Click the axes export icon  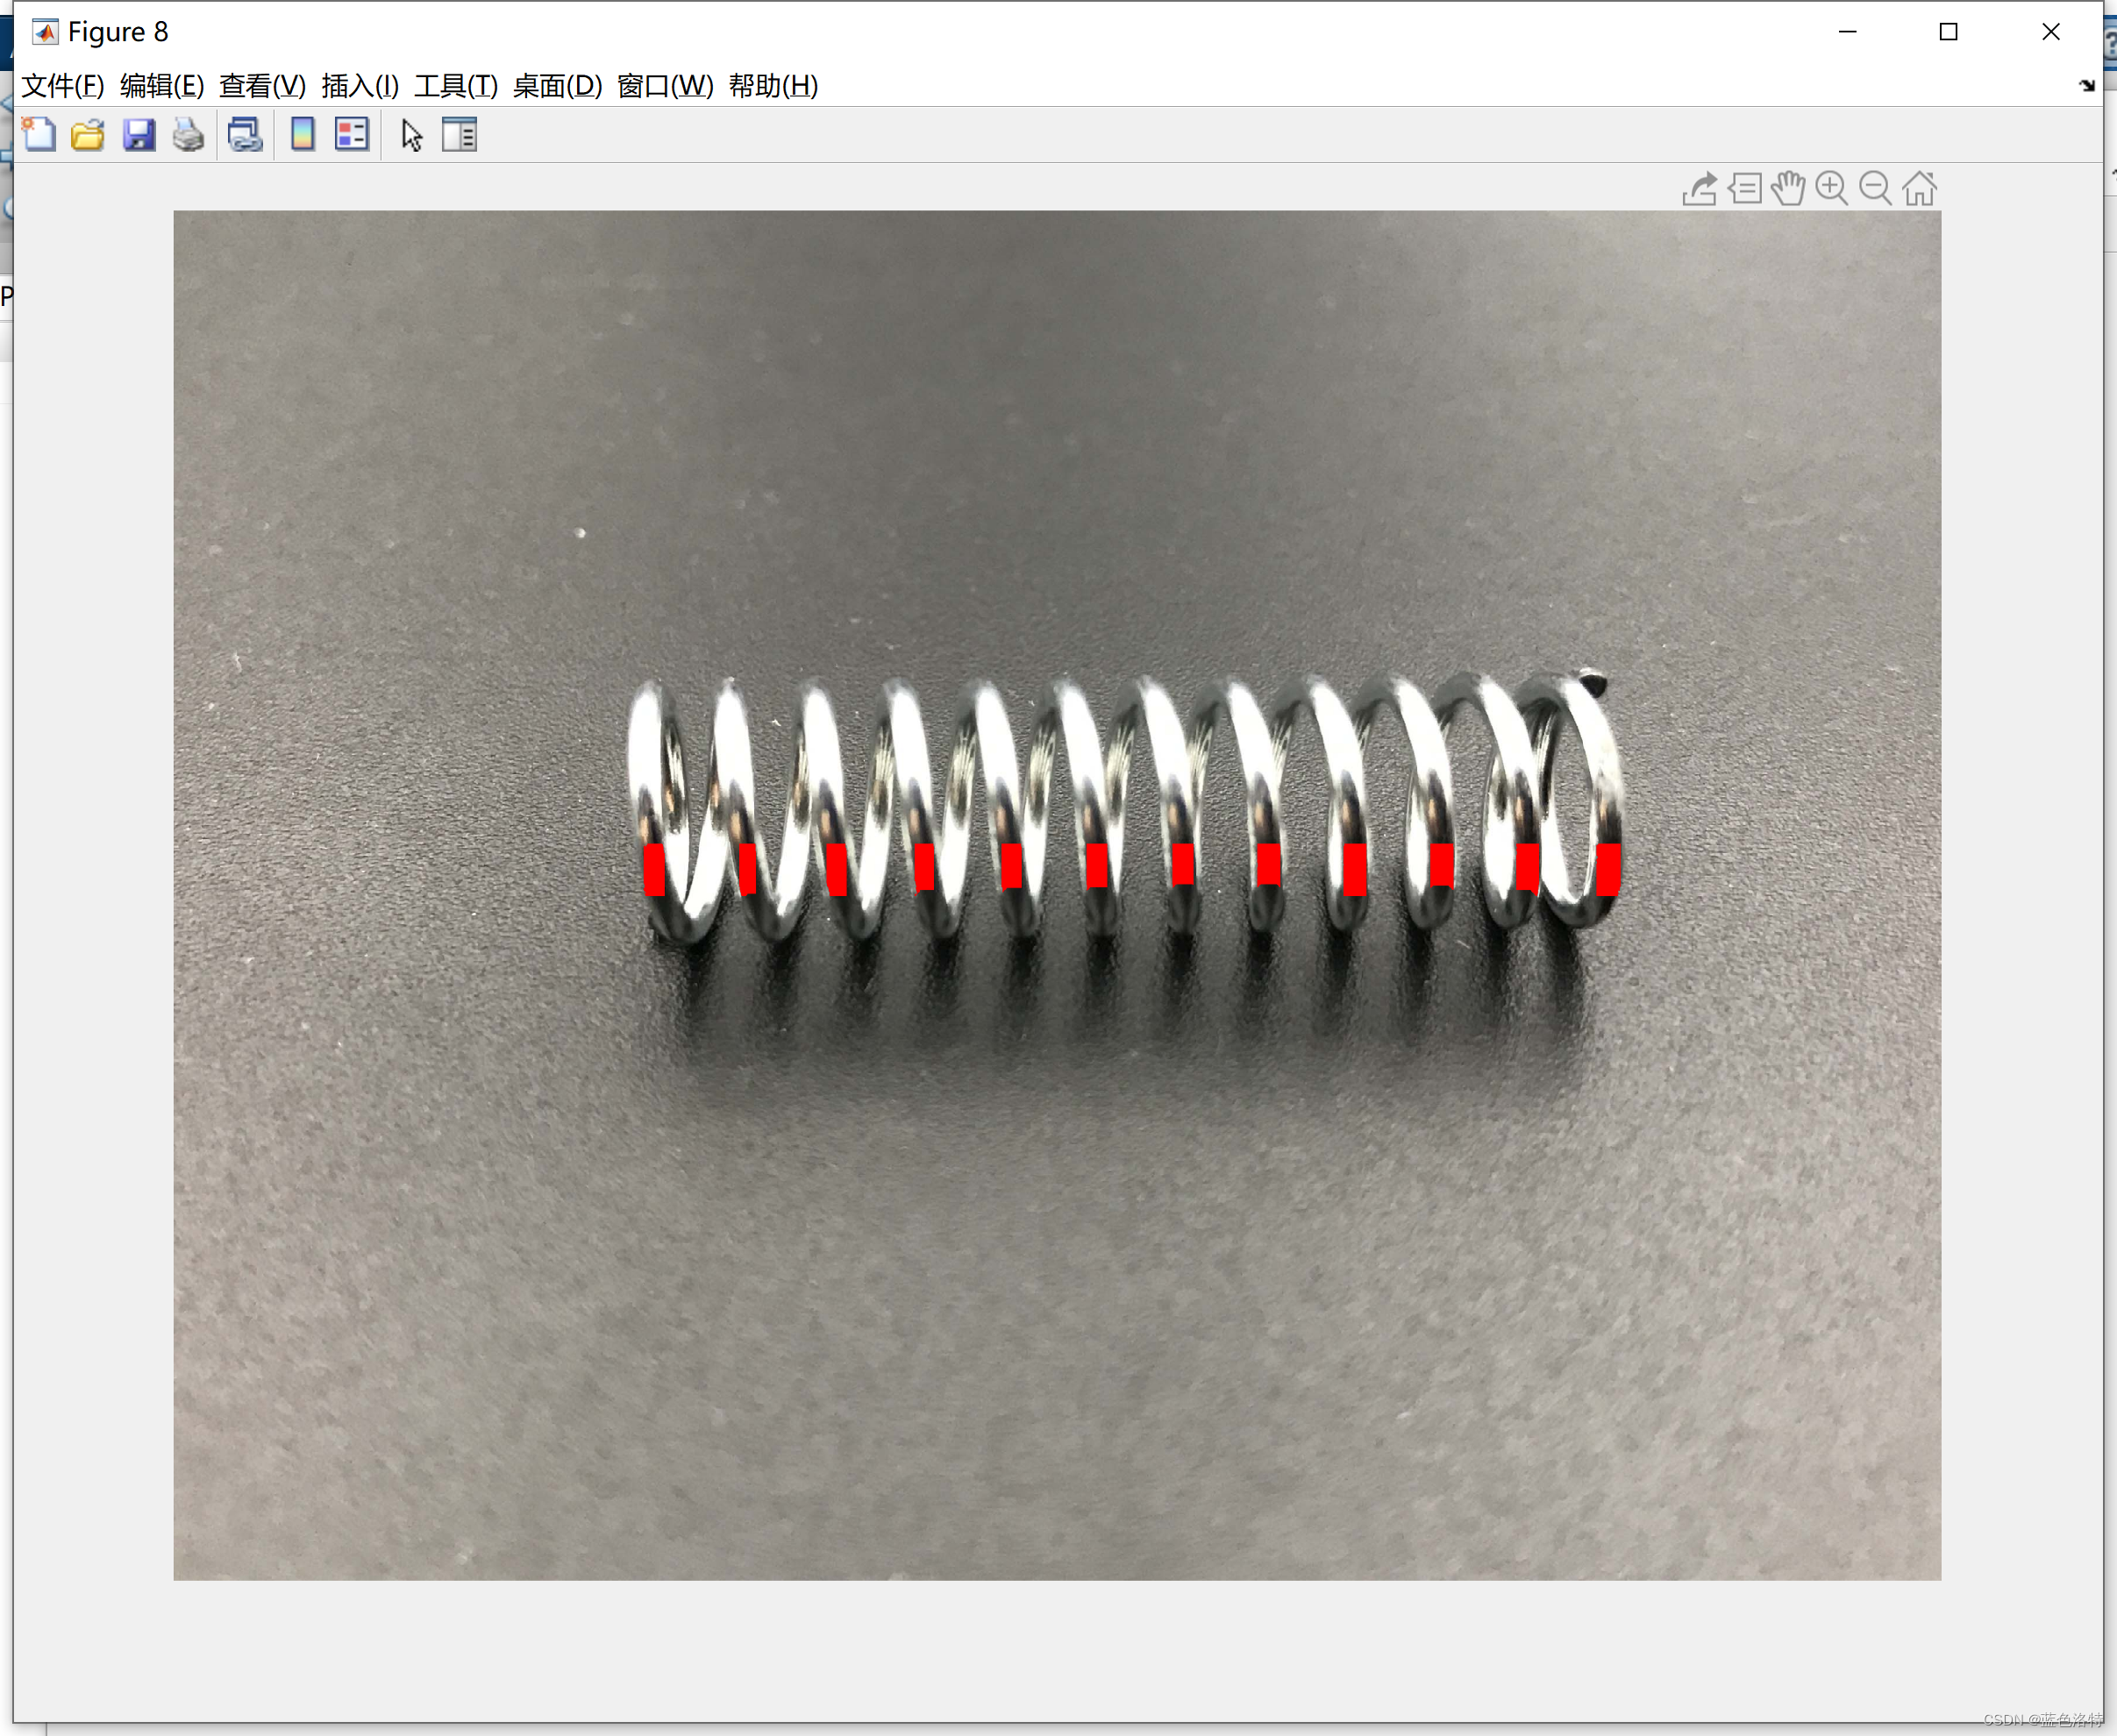click(x=1699, y=188)
